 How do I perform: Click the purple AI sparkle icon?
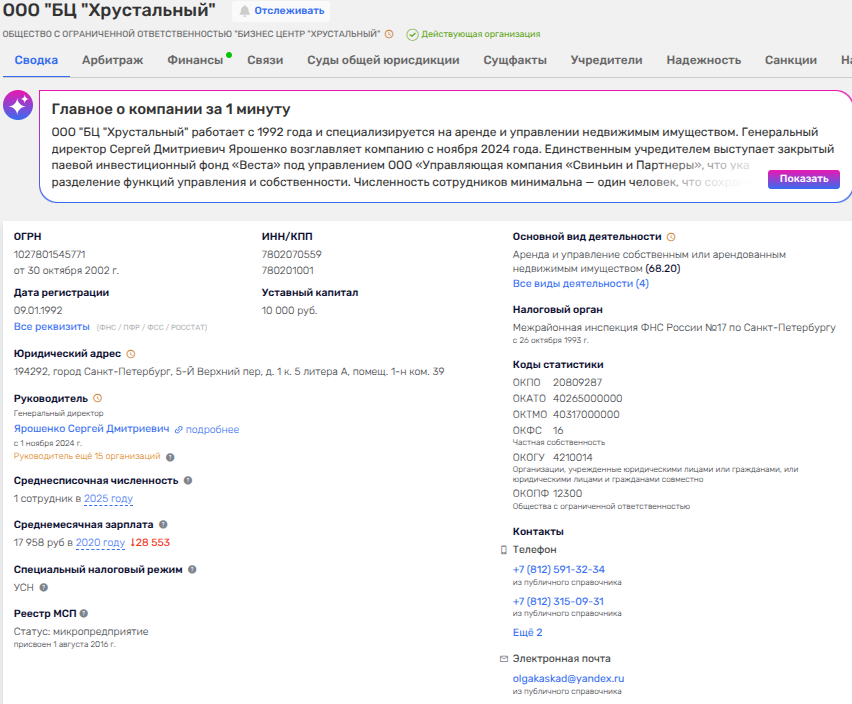click(18, 106)
